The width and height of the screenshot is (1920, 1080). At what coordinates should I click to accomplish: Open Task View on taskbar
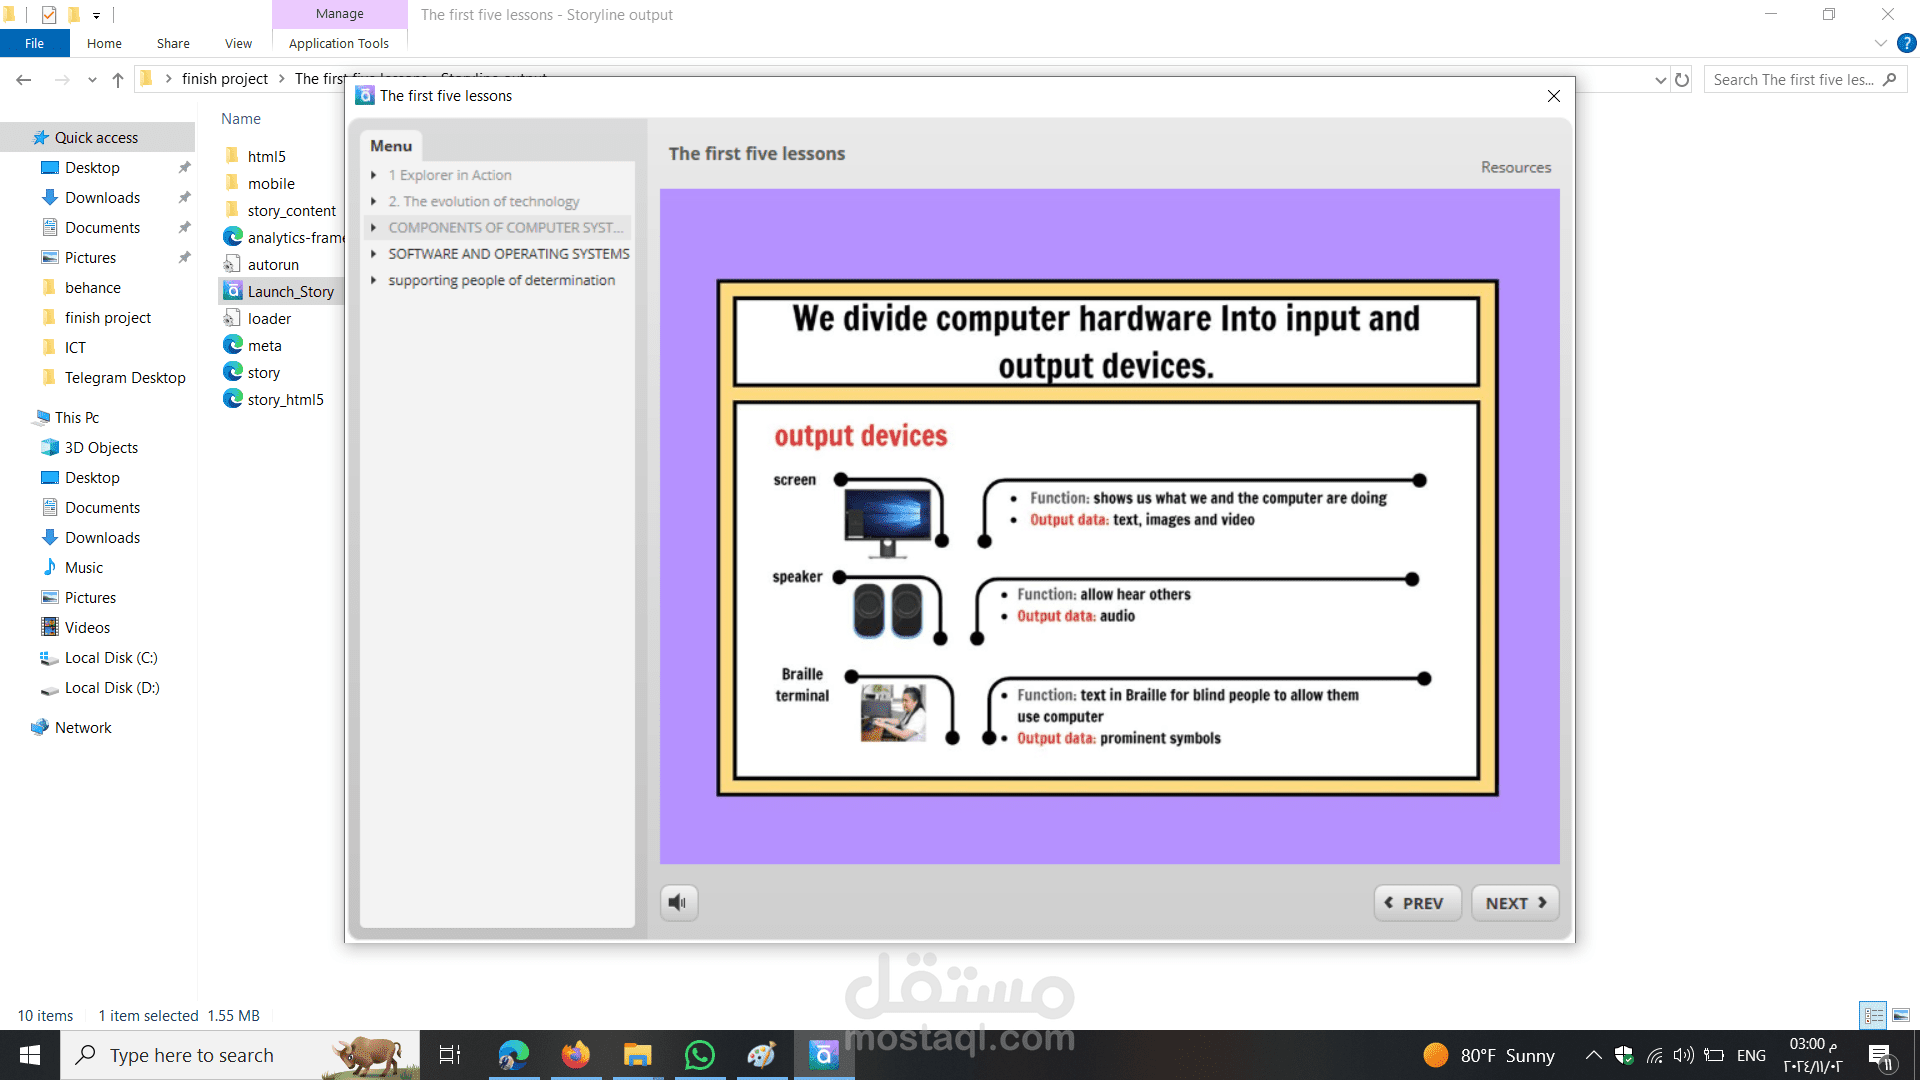click(450, 1055)
